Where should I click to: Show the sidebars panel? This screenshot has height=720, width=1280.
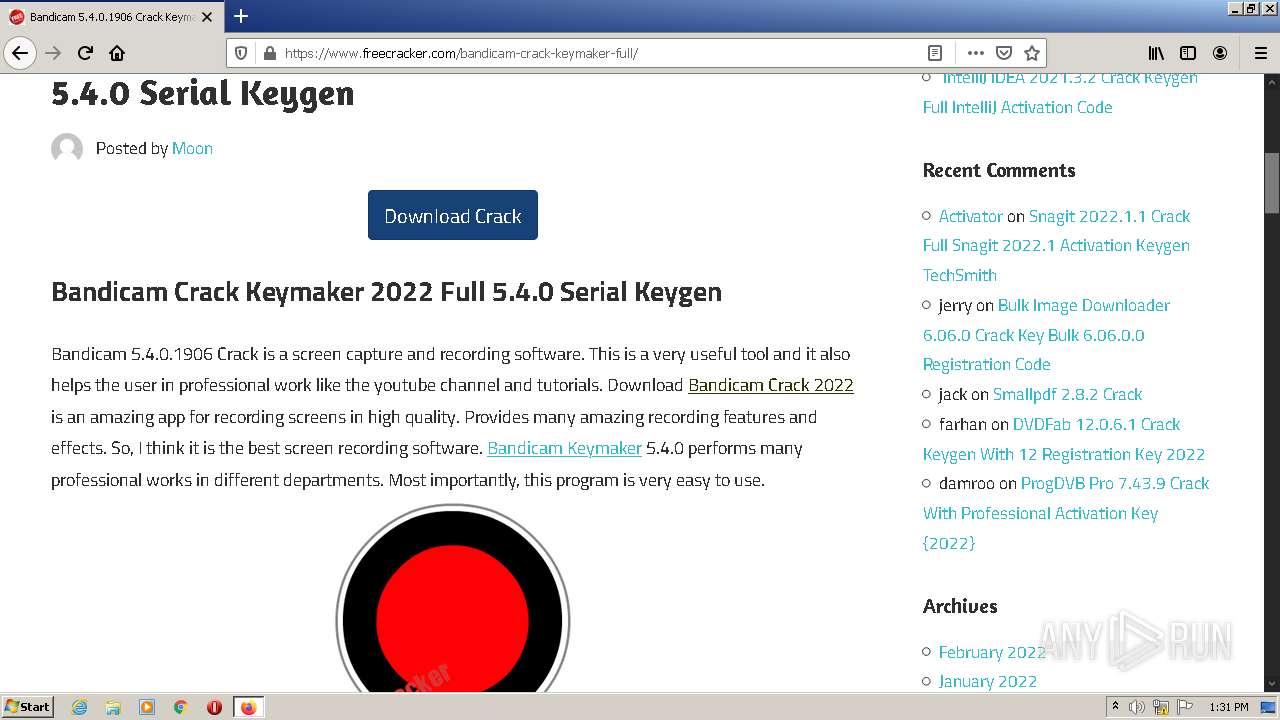pyautogui.click(x=1188, y=53)
